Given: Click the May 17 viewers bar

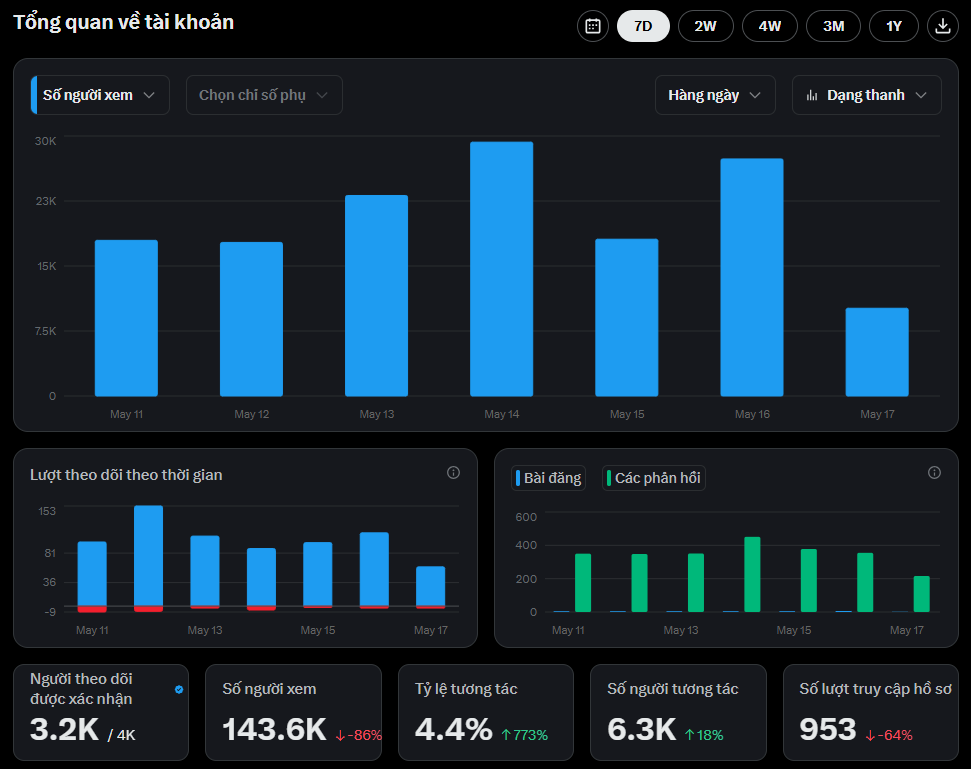Looking at the screenshot, I should [x=877, y=352].
